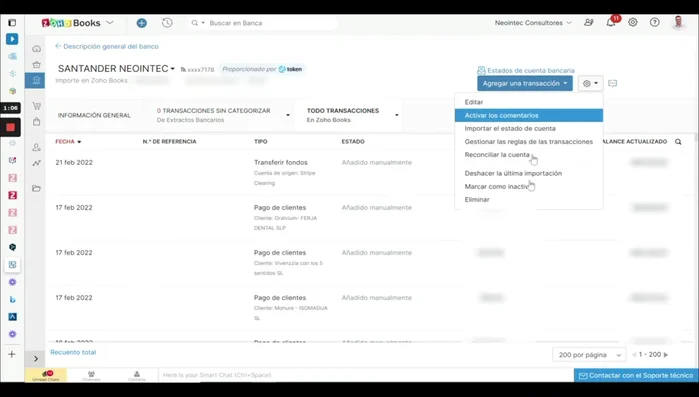Open Accountant person icon in sidebar

(37, 147)
